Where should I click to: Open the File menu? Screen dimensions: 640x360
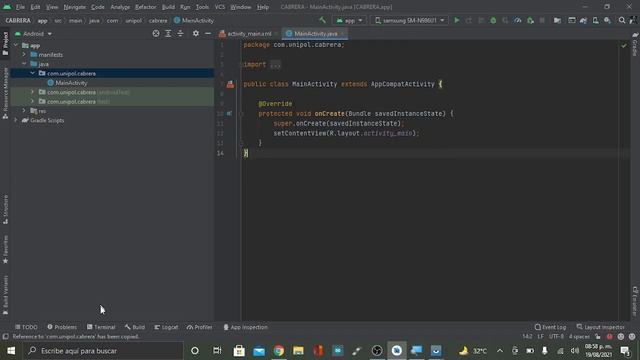pos(20,7)
